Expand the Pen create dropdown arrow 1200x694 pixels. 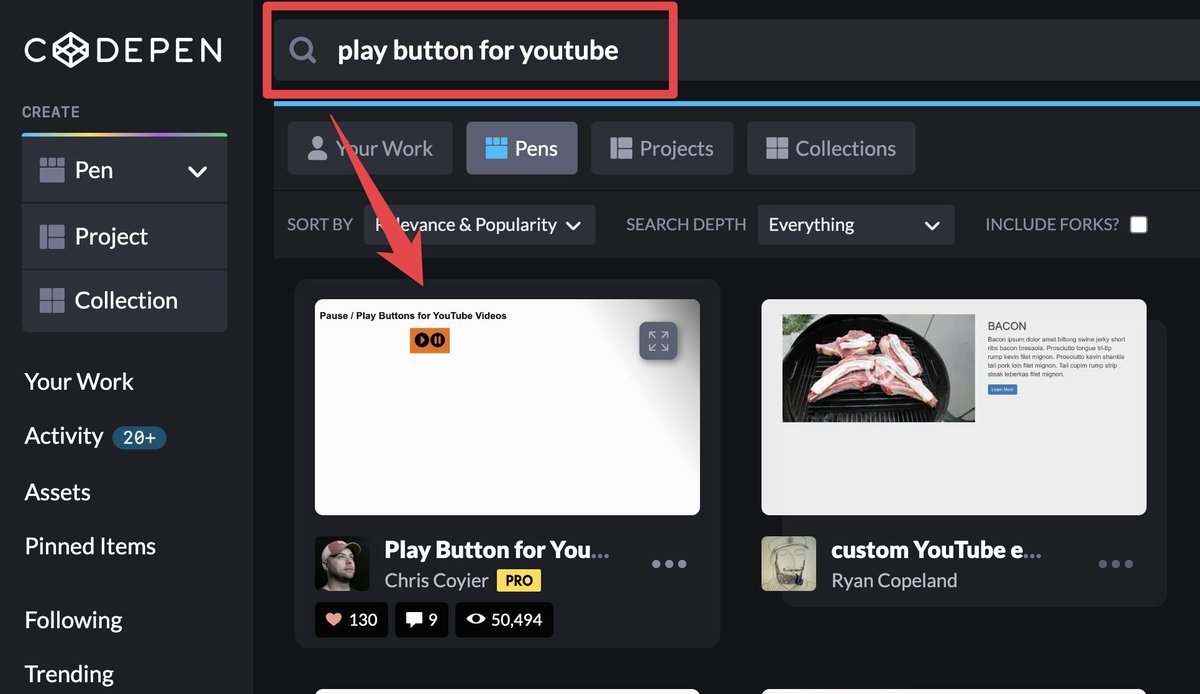198,171
